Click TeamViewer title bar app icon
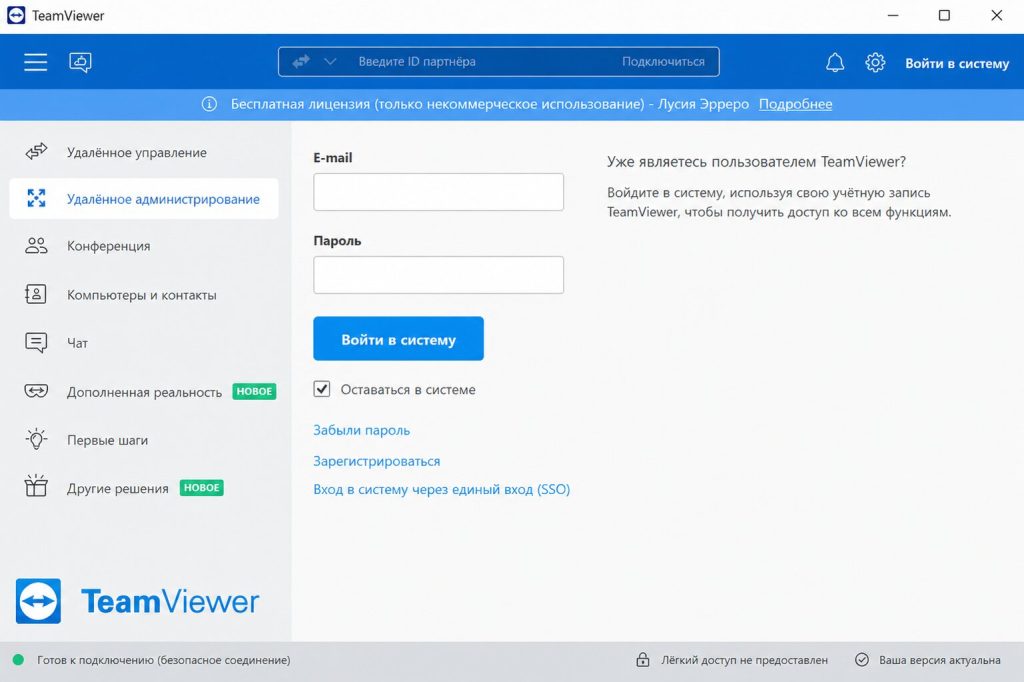 pos(16,15)
